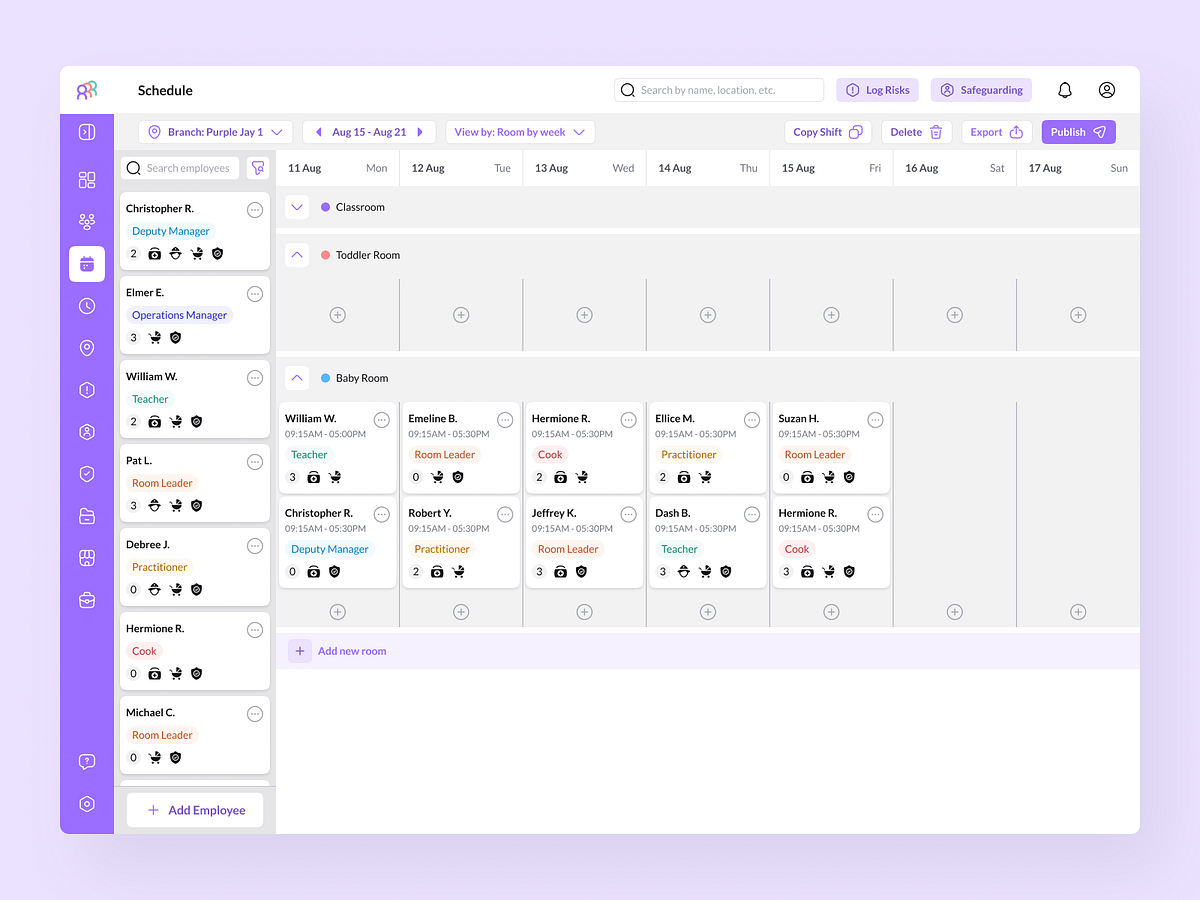Click the filter icon beside employee search
The image size is (1200, 900).
(258, 167)
